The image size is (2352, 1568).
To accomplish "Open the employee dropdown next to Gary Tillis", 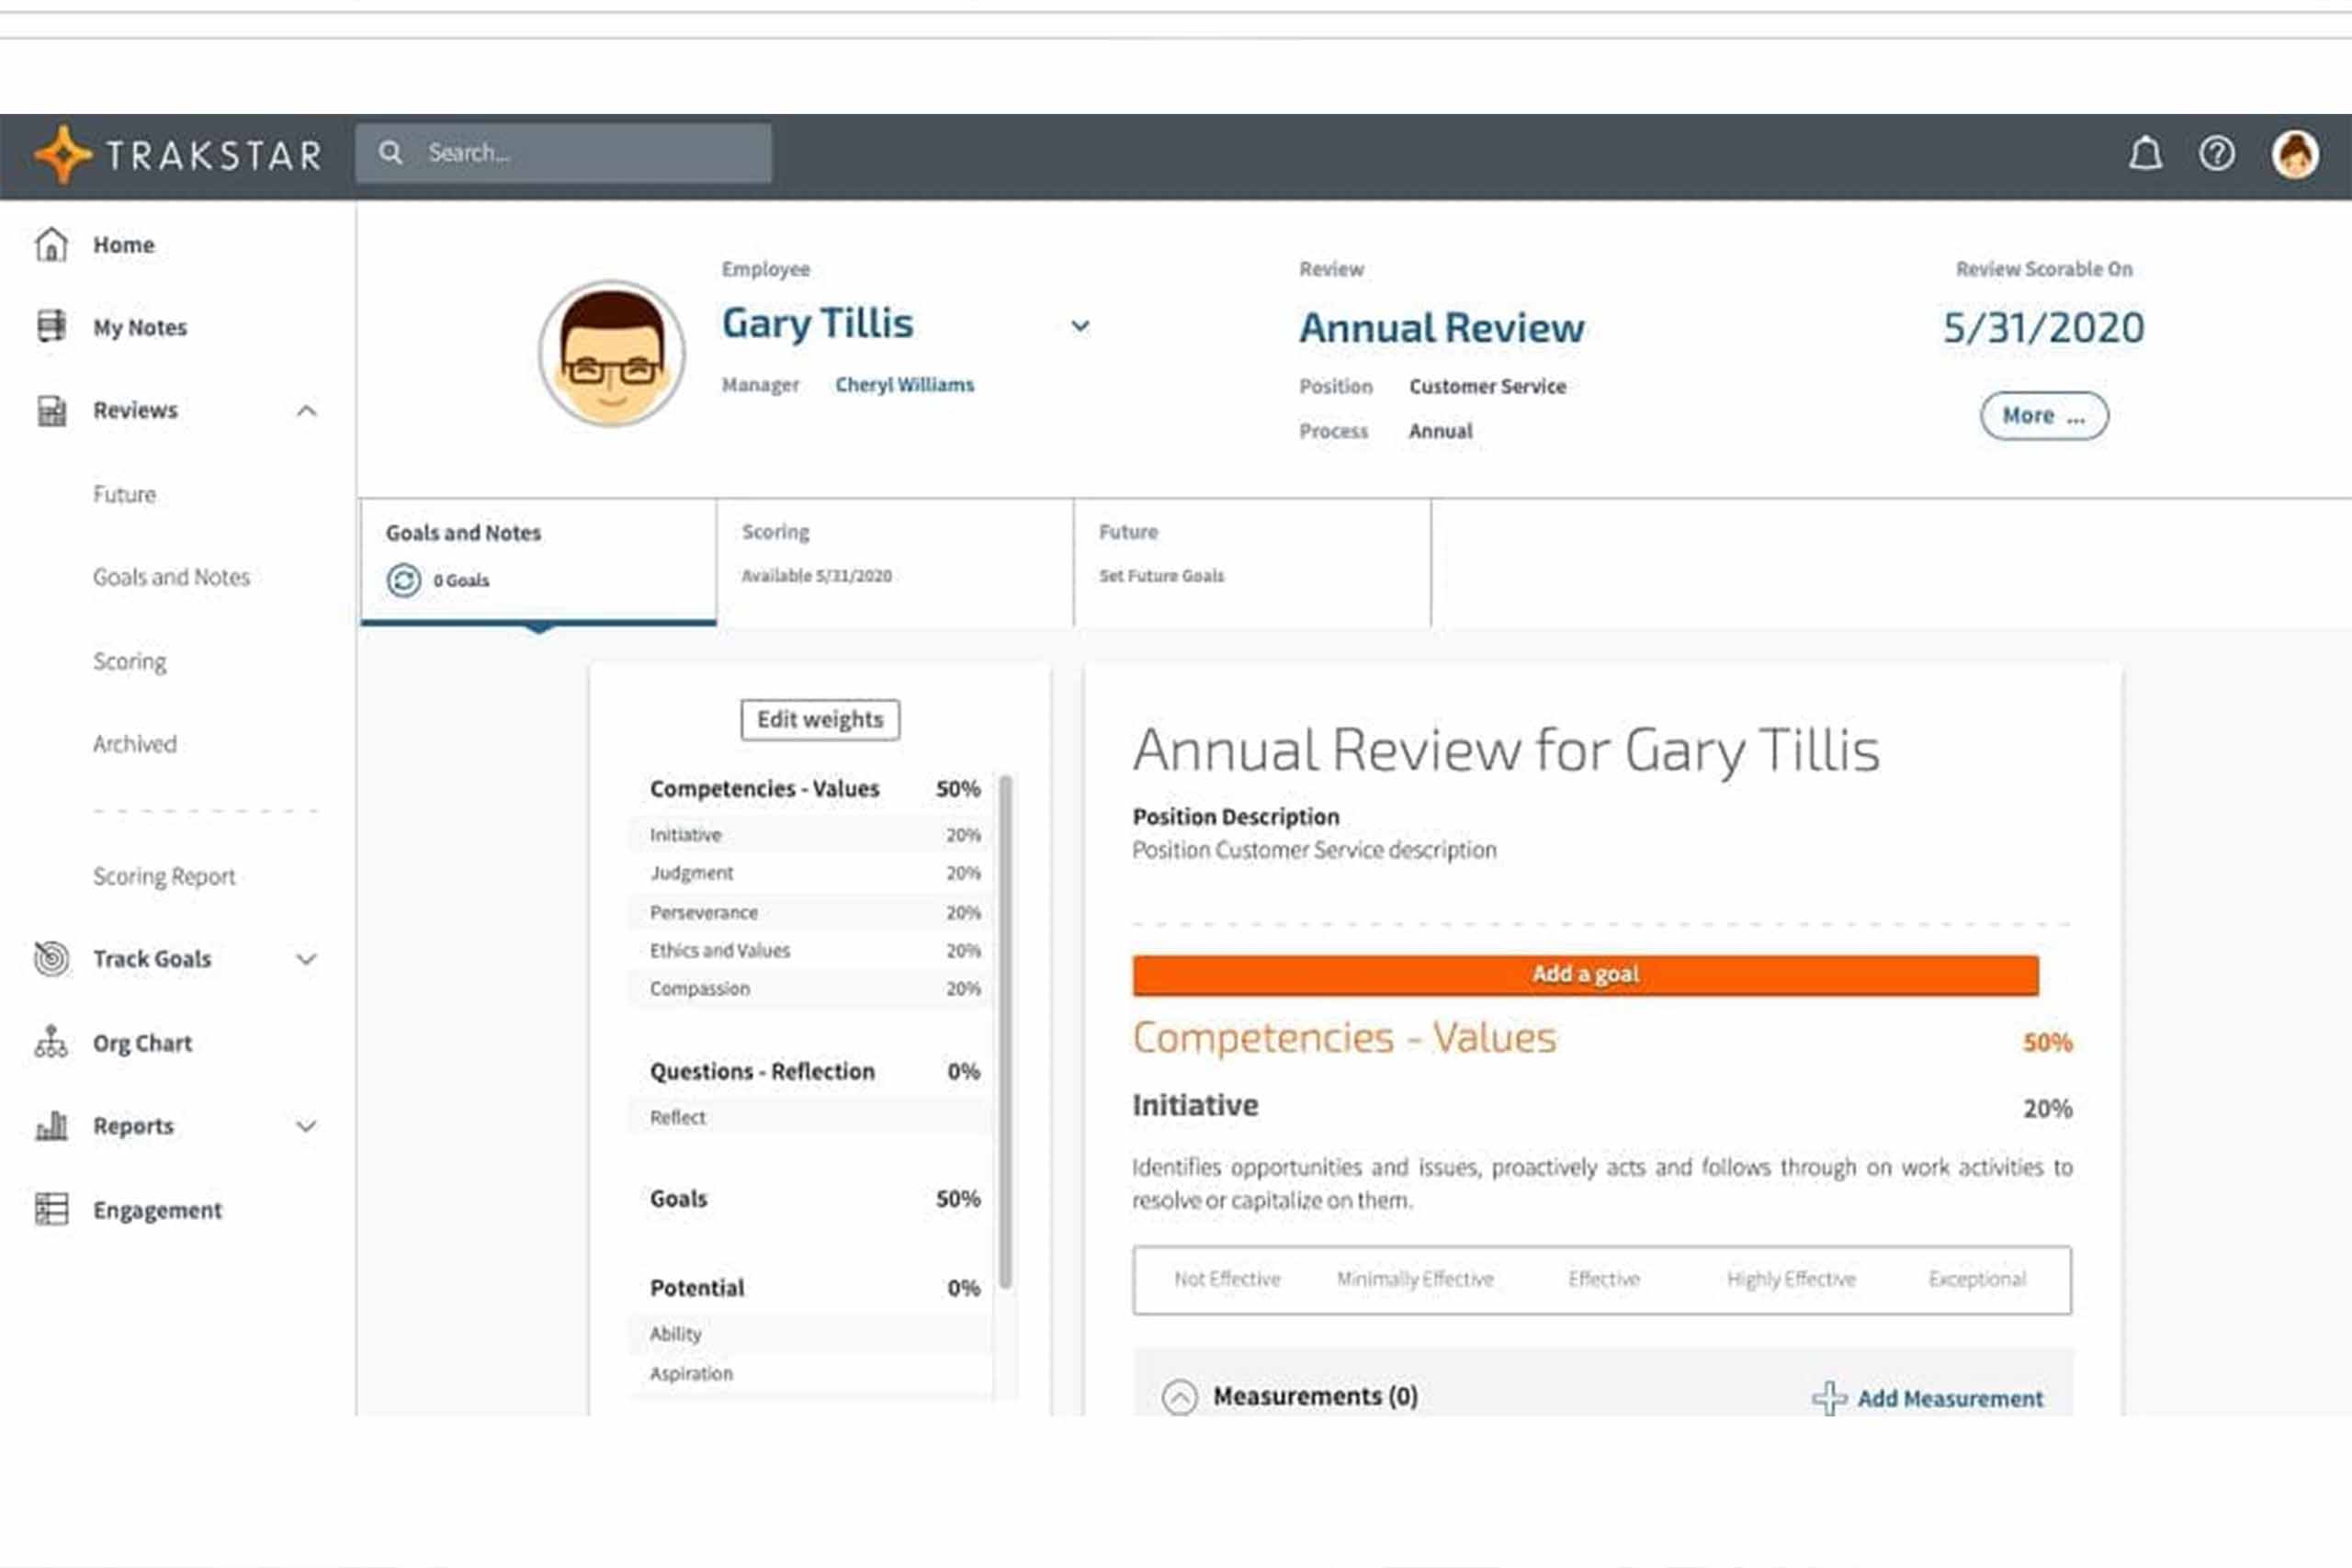I will [1080, 326].
